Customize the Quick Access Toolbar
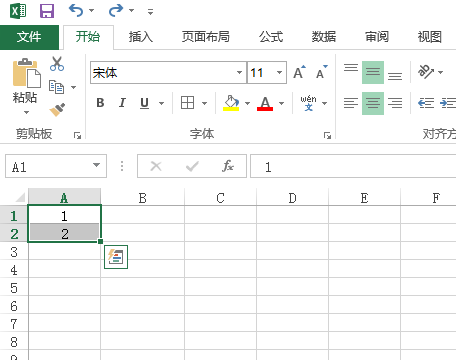456x360 pixels. 150,12
